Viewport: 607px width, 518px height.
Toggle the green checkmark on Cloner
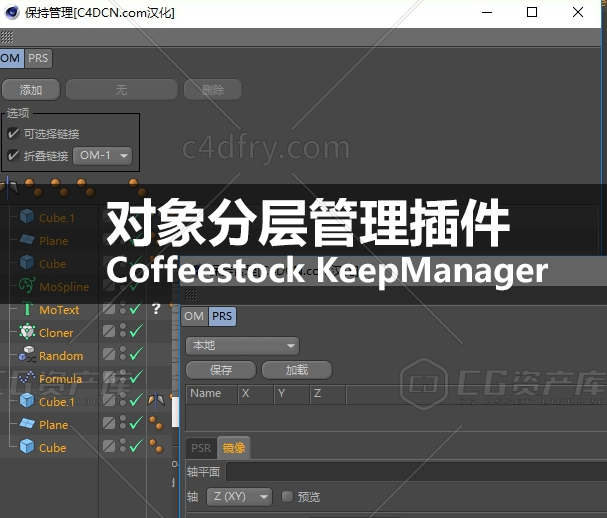click(136, 331)
